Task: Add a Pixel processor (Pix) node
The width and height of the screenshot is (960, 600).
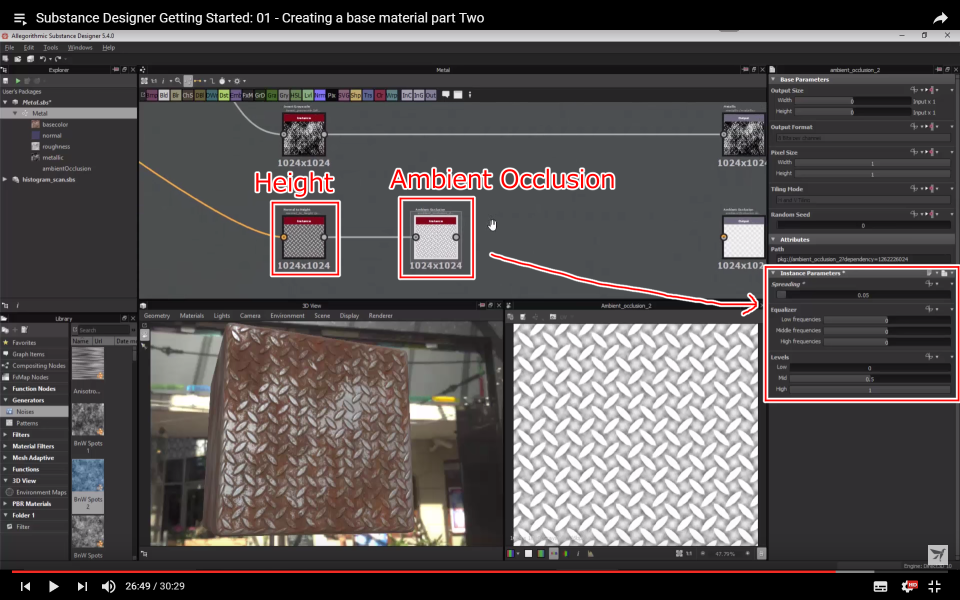Action: (x=332, y=95)
